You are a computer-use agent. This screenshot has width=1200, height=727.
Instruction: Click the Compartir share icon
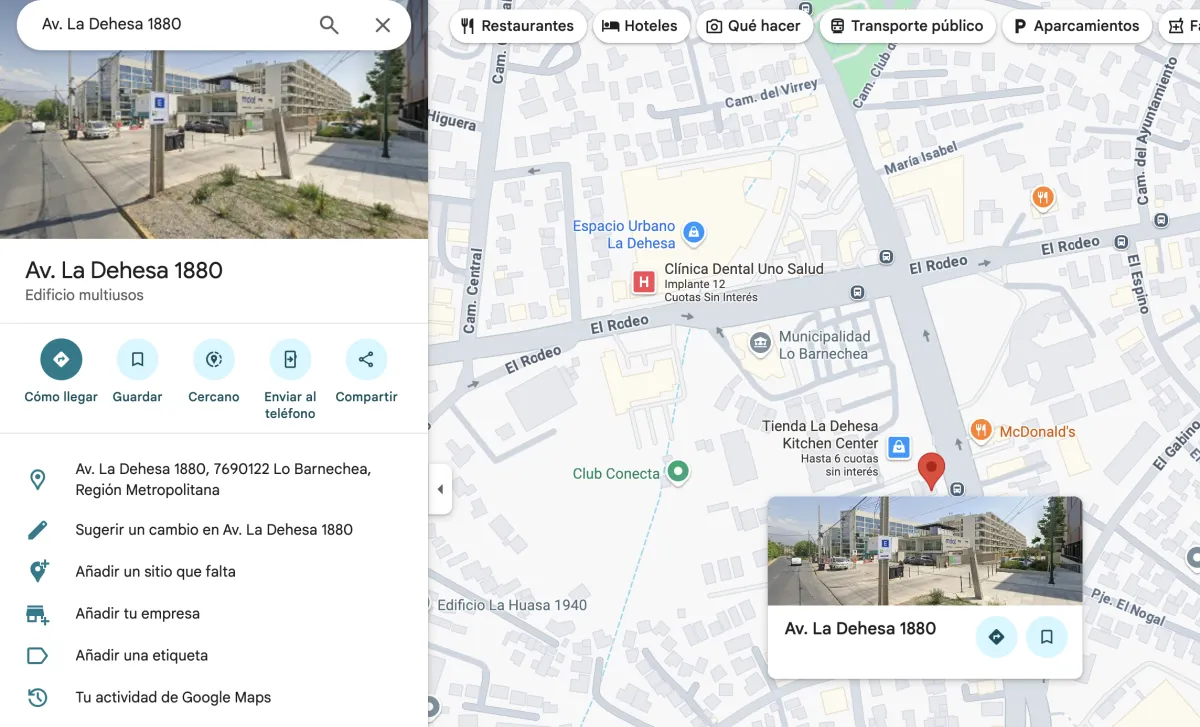pos(366,359)
